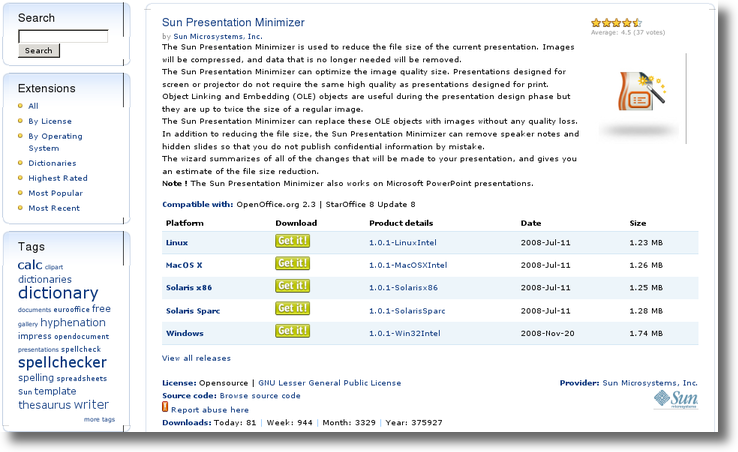The height and width of the screenshot is (452, 738).
Task: Select the documents tag
Action: click(x=34, y=310)
